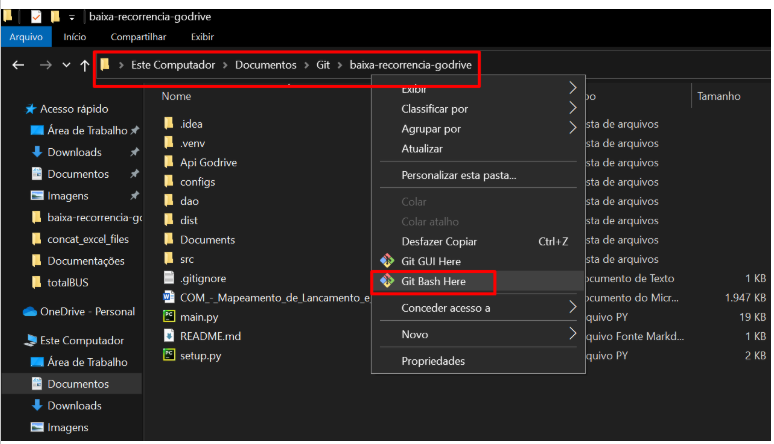
Task: Expand the Novo submenu
Action: click(x=573, y=334)
